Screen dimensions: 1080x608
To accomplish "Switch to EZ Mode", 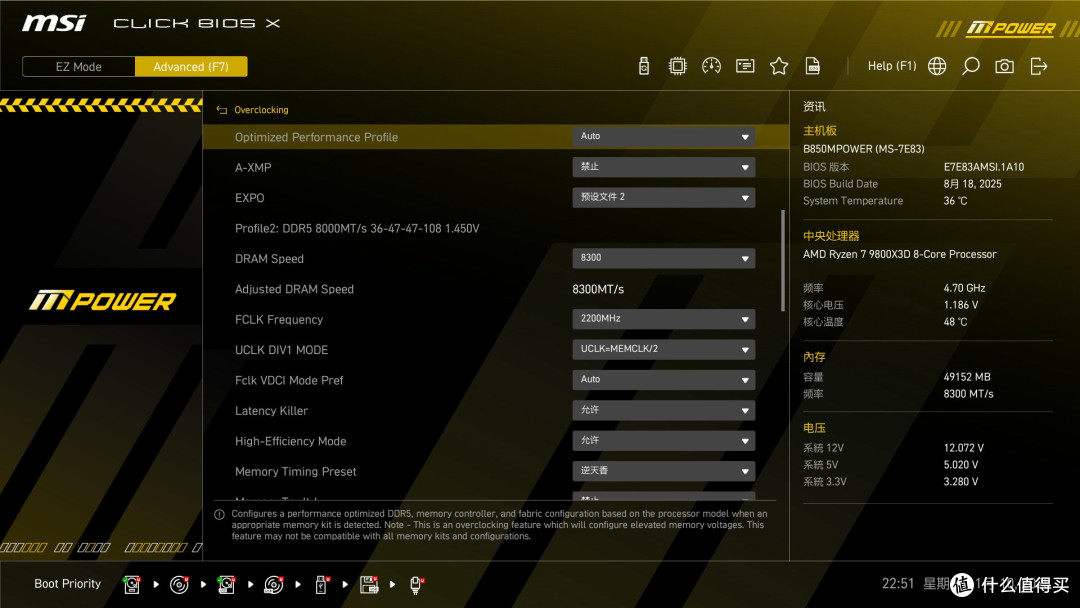I will tap(78, 66).
